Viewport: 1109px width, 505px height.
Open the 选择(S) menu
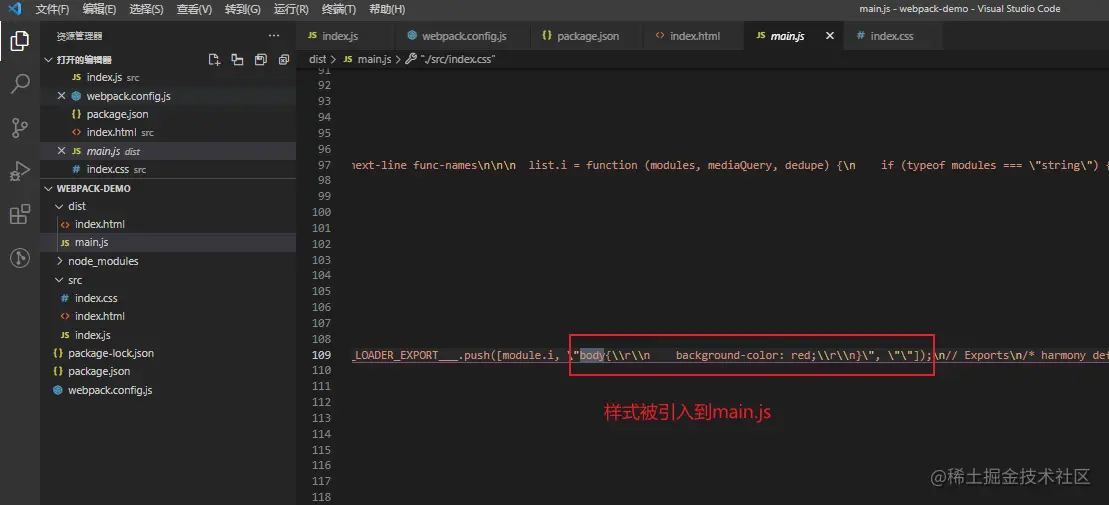tap(146, 9)
